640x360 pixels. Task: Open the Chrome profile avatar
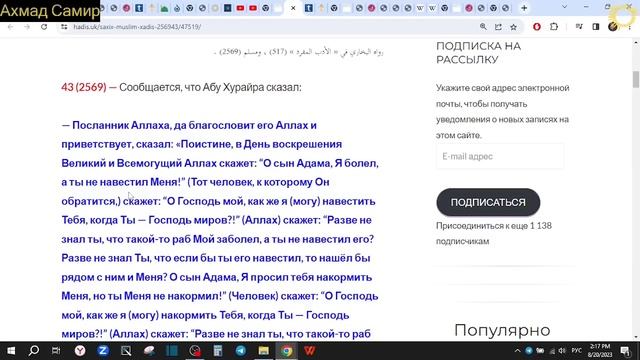(x=613, y=27)
